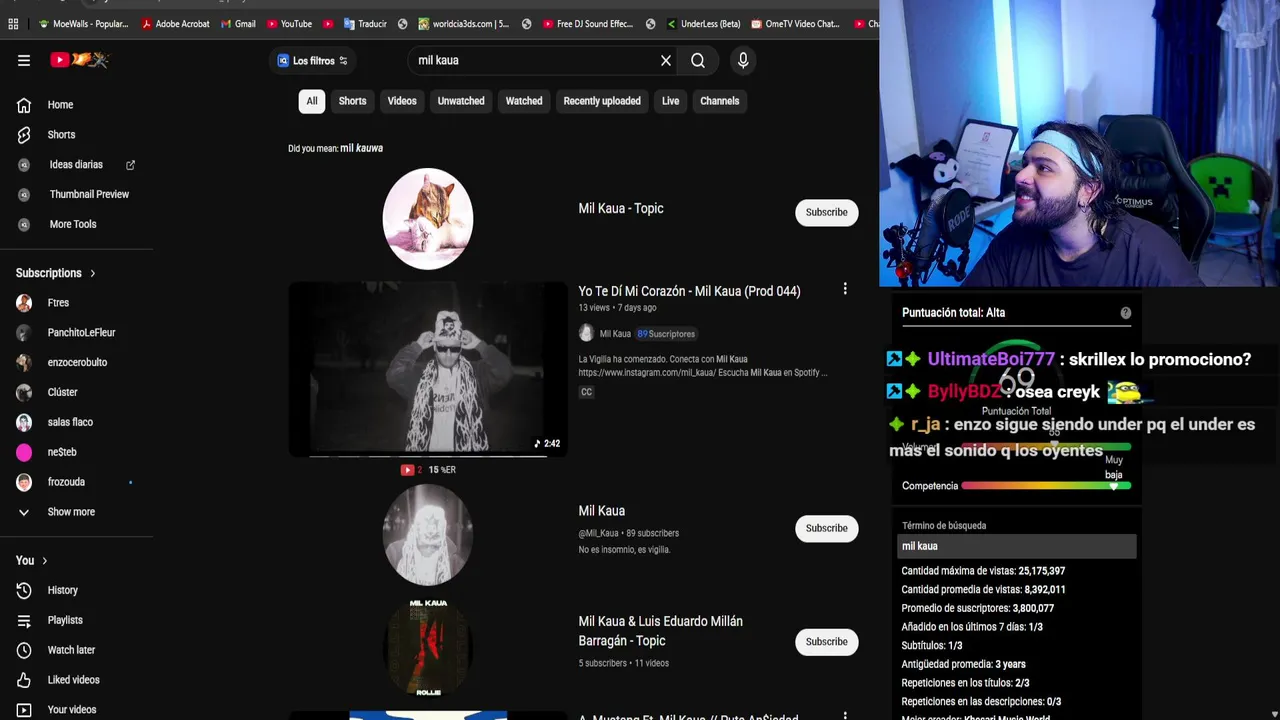Open Ideas diarias in the sidebar
1280x720 pixels.
pyautogui.click(x=76, y=164)
